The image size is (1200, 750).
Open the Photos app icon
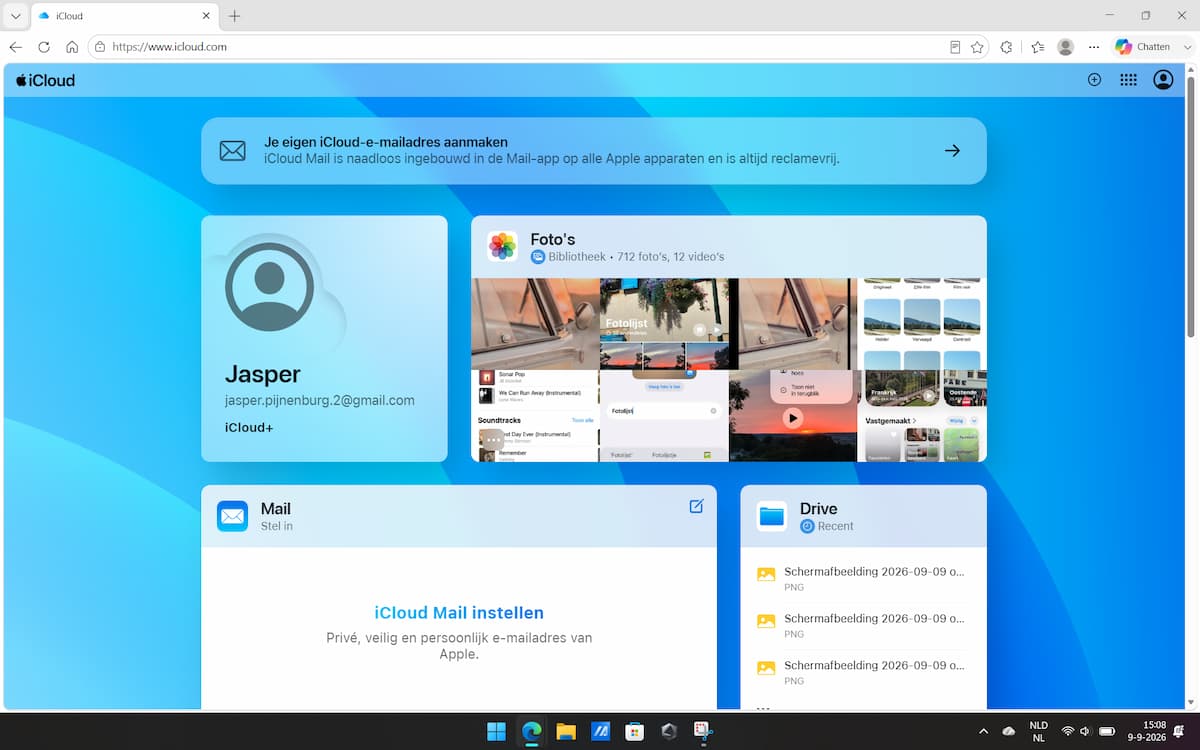tap(502, 246)
